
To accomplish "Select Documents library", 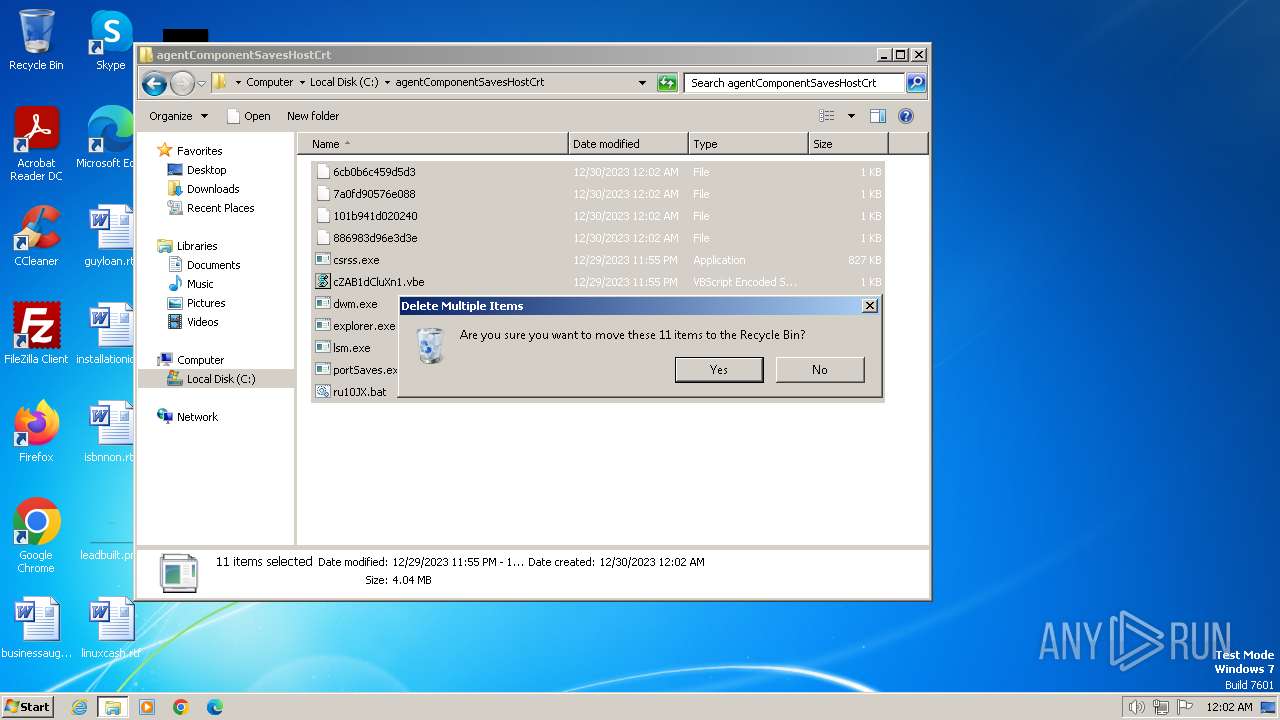I will 213,265.
